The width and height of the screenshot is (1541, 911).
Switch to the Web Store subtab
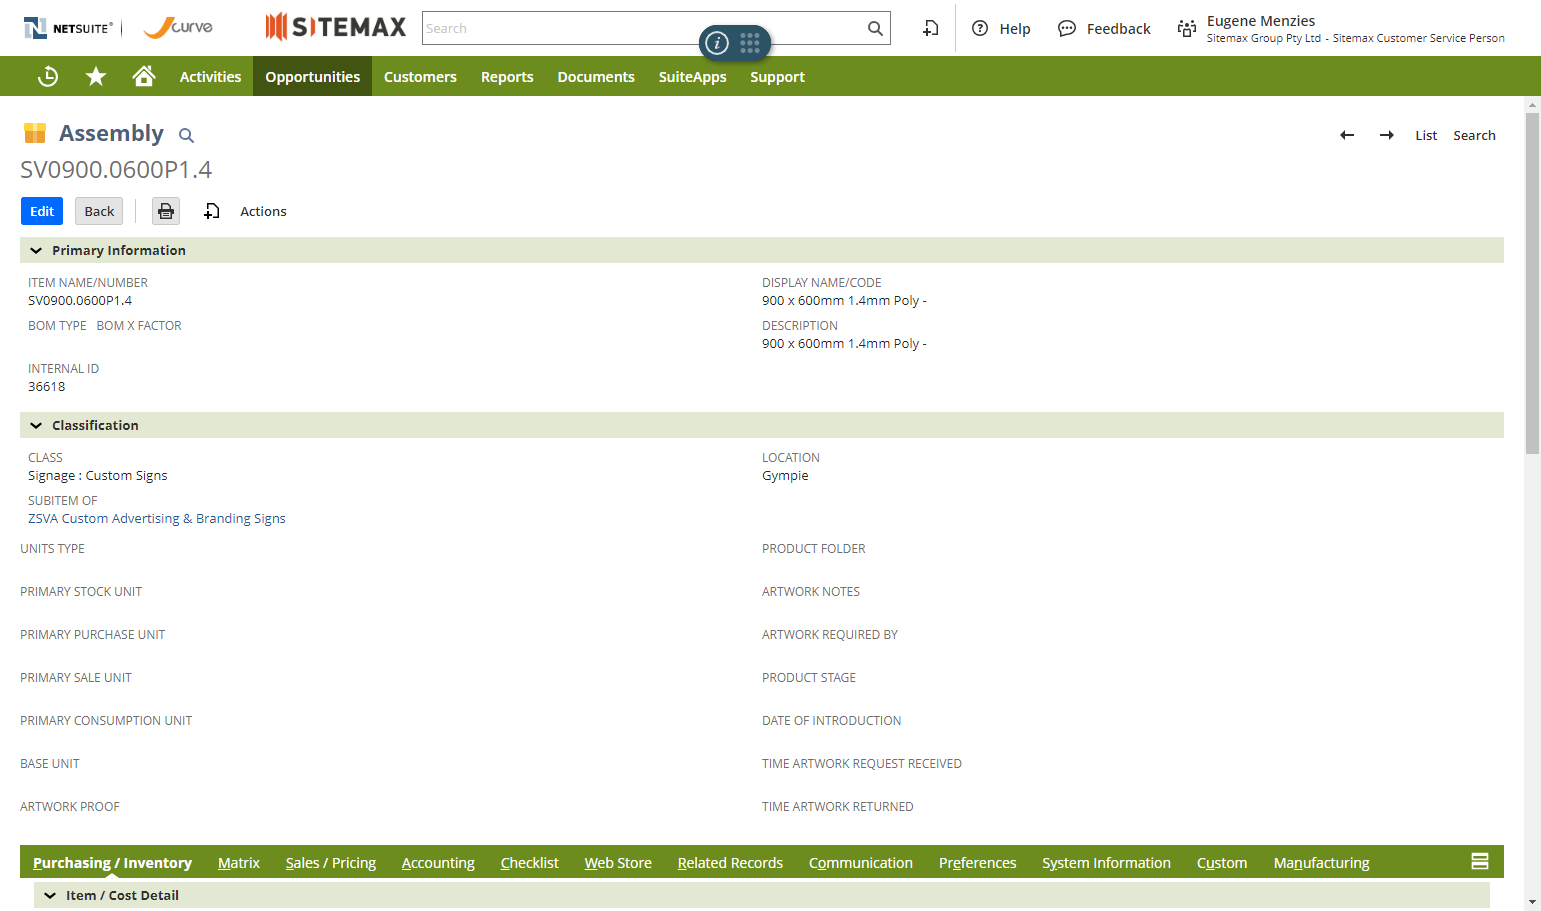[618, 862]
